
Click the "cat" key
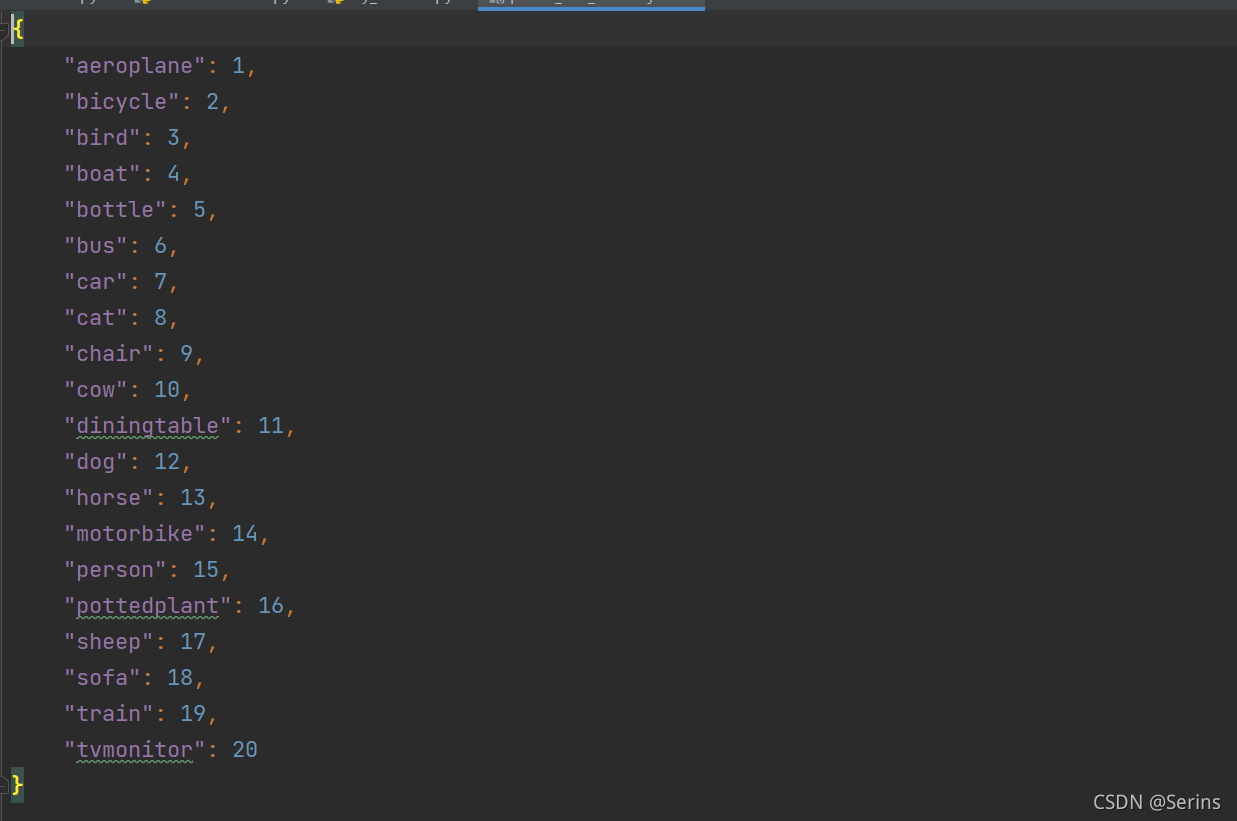(x=96, y=318)
